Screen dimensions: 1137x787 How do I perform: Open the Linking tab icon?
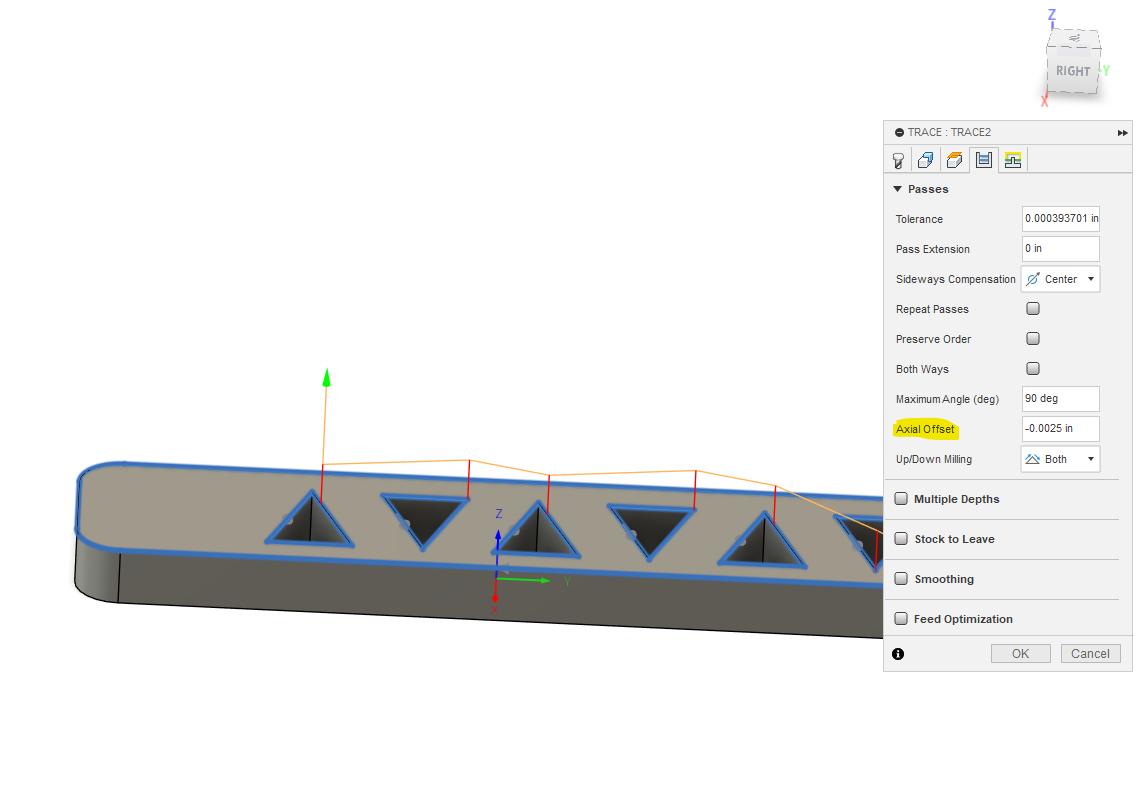click(x=1011, y=159)
